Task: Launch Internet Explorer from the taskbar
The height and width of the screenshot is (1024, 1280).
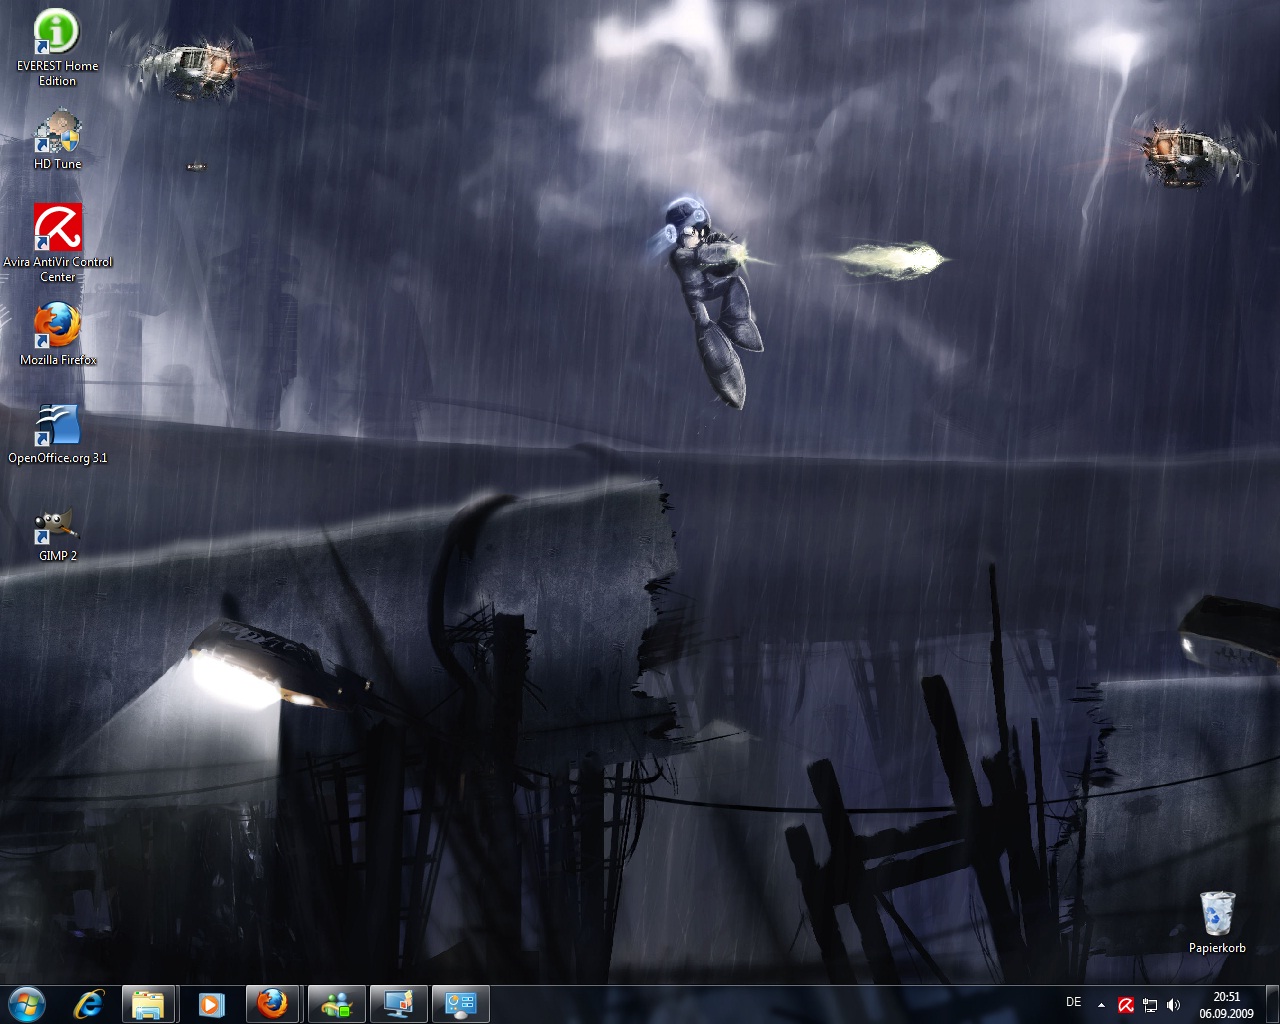Action: click(88, 1004)
